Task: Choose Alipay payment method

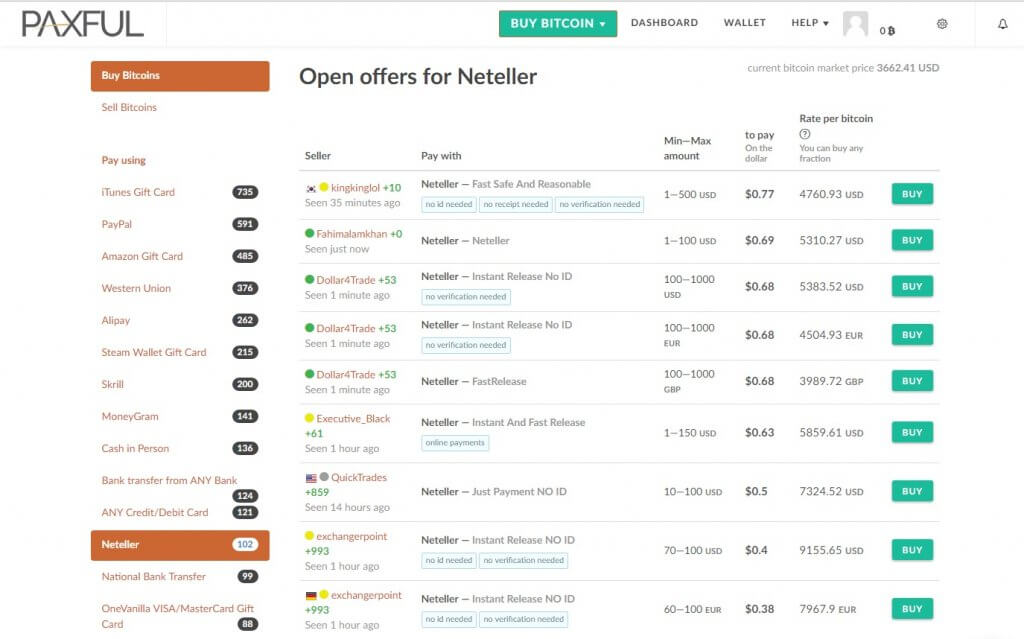Action: (x=116, y=320)
